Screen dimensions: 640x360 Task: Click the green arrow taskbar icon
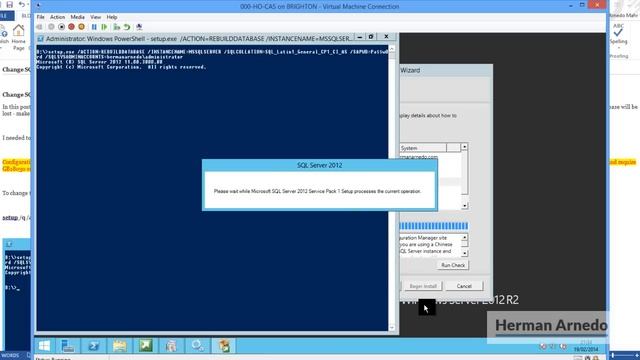pyautogui.click(x=146, y=346)
